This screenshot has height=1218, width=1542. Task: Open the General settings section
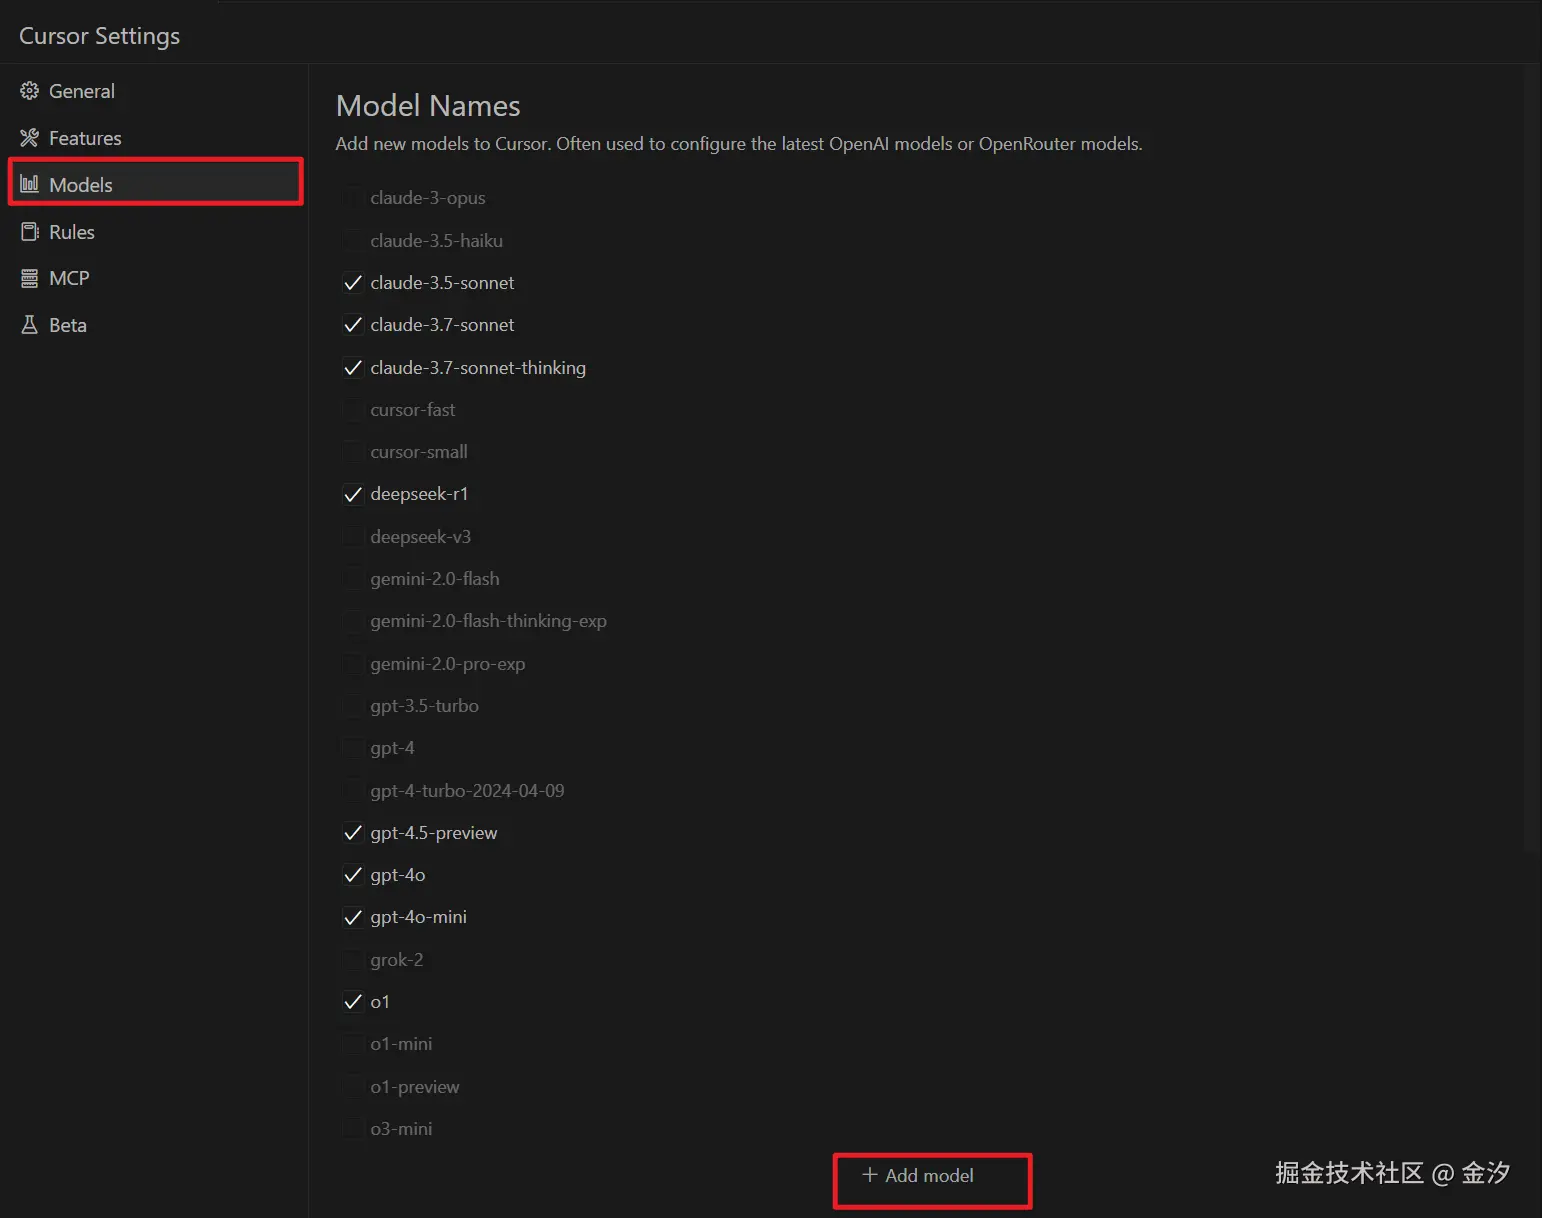(155, 91)
